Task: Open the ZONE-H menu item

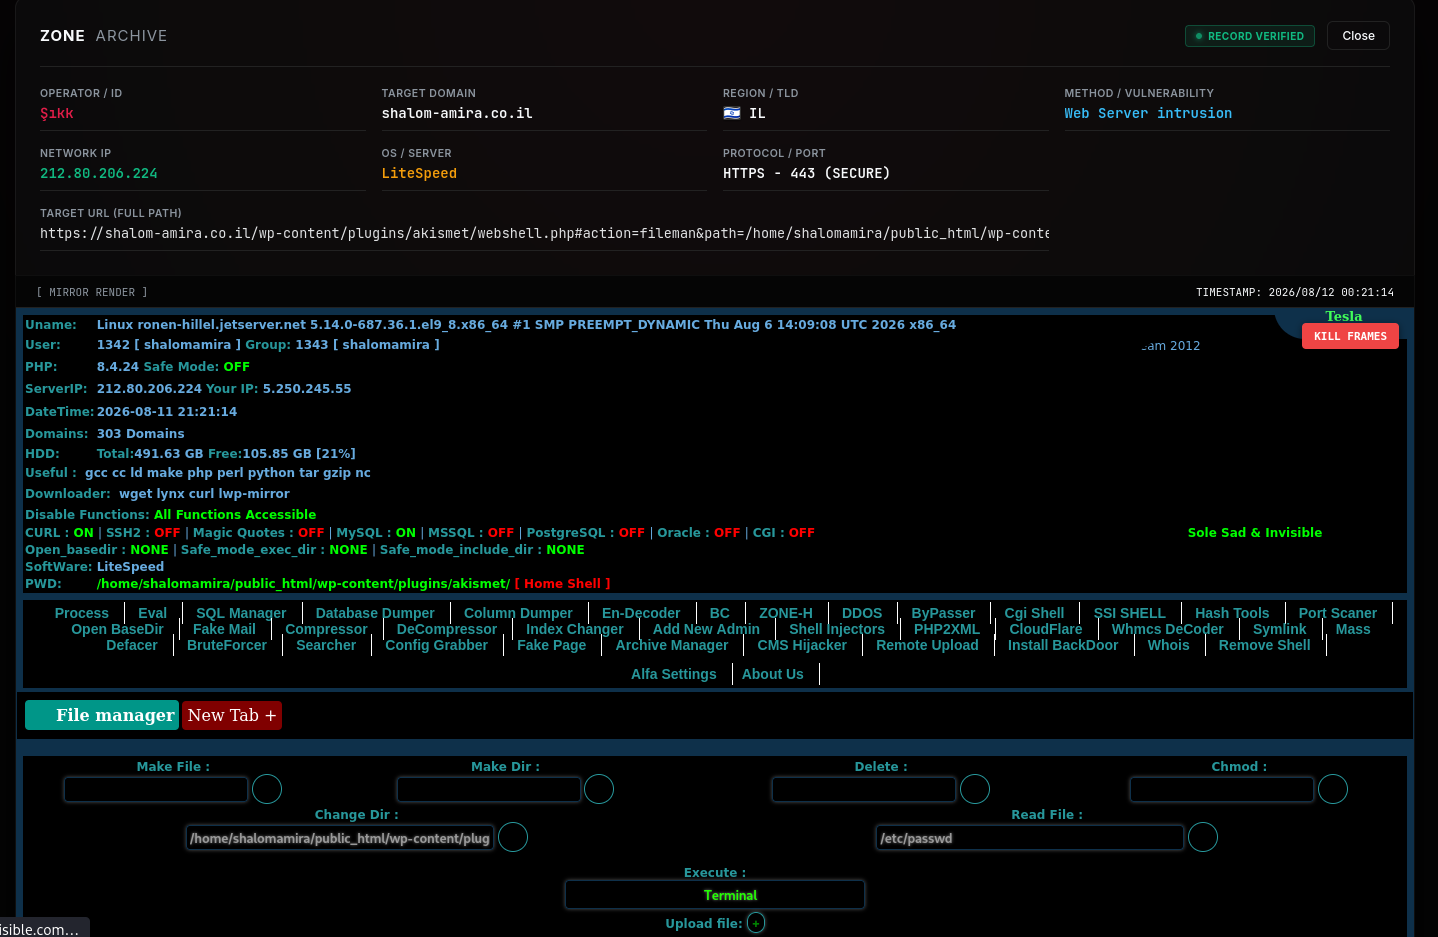Action: 786,613
